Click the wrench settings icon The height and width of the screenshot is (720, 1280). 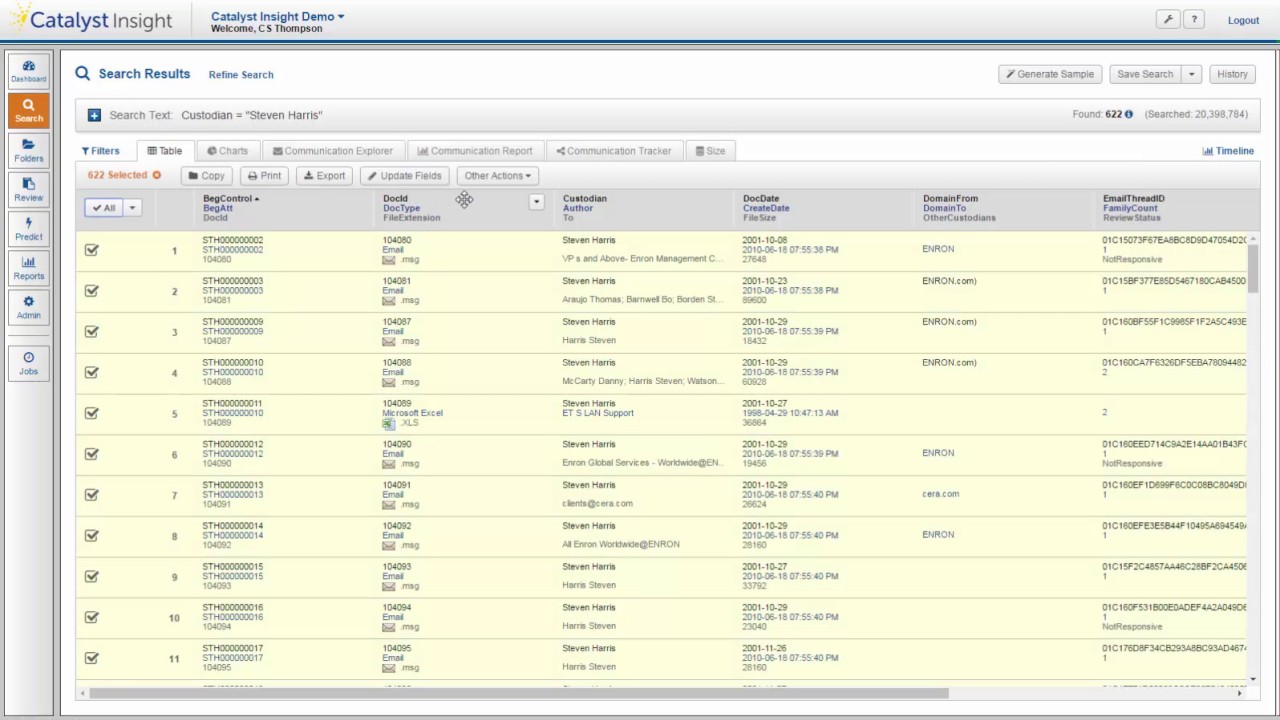click(1168, 20)
